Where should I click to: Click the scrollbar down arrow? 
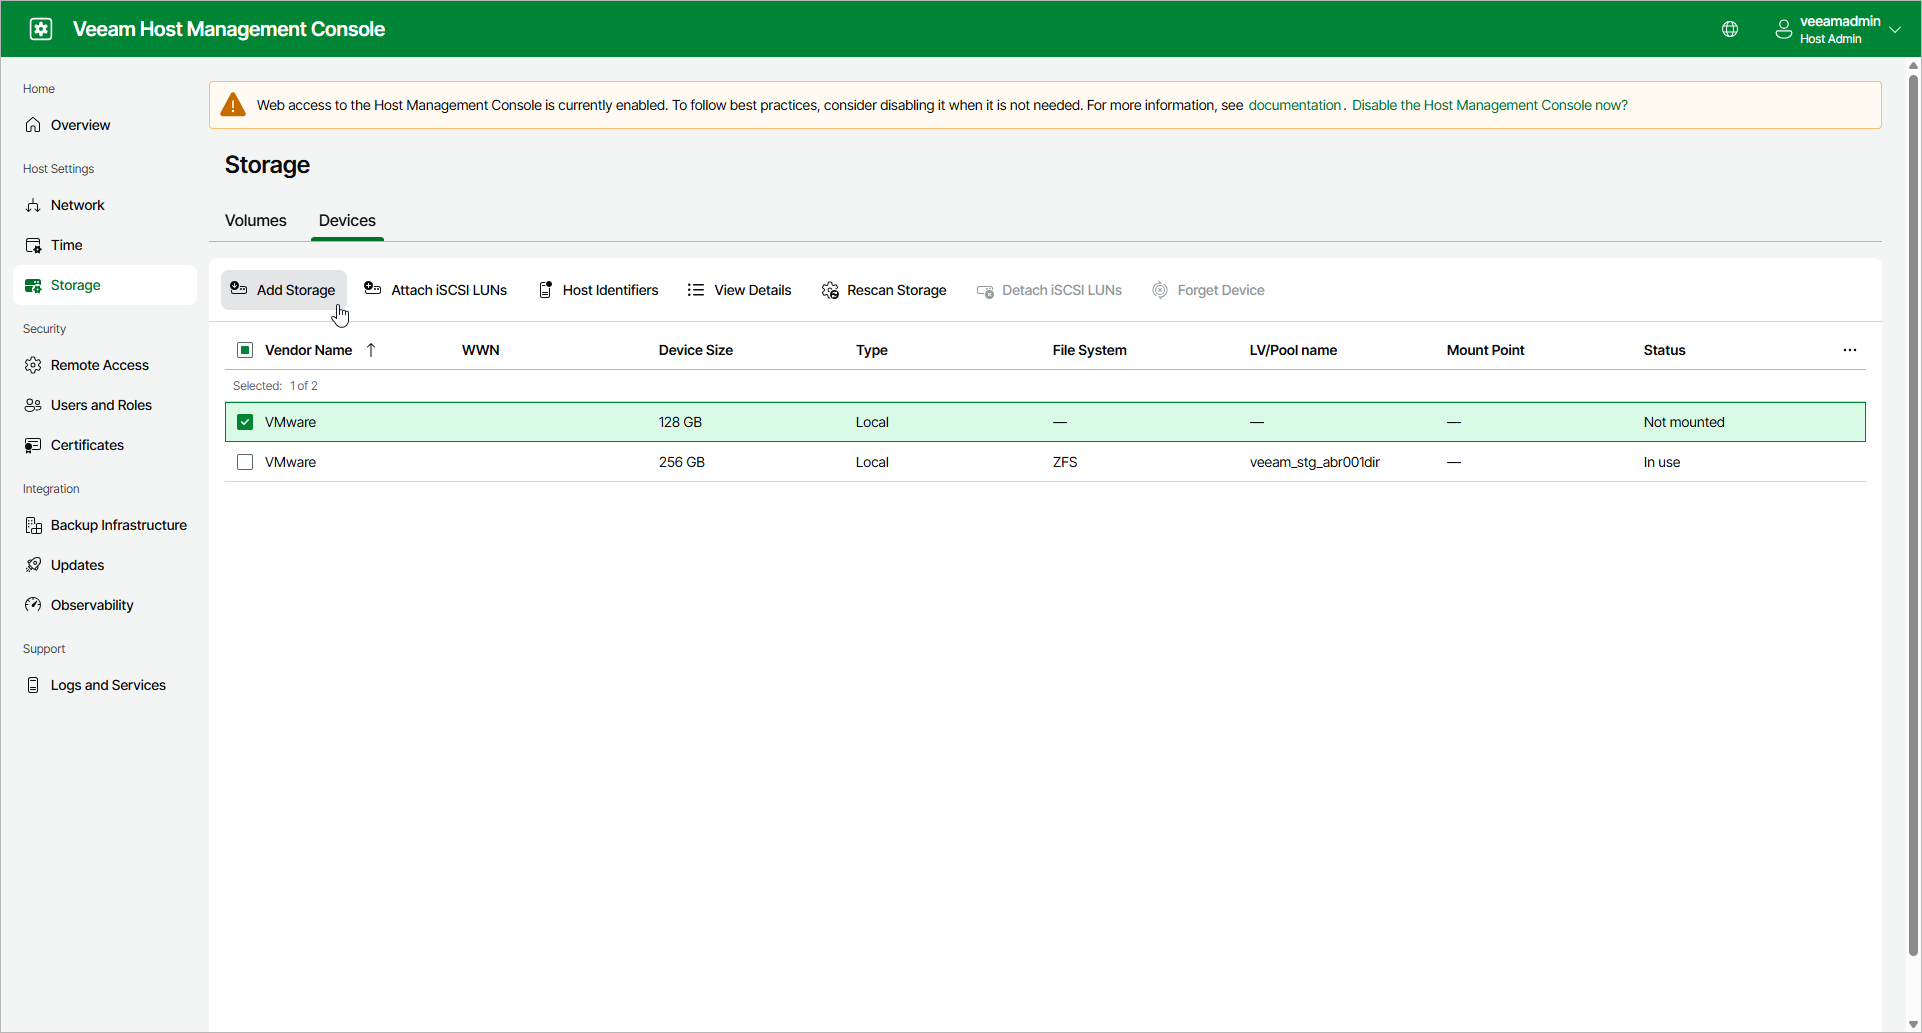point(1914,1024)
